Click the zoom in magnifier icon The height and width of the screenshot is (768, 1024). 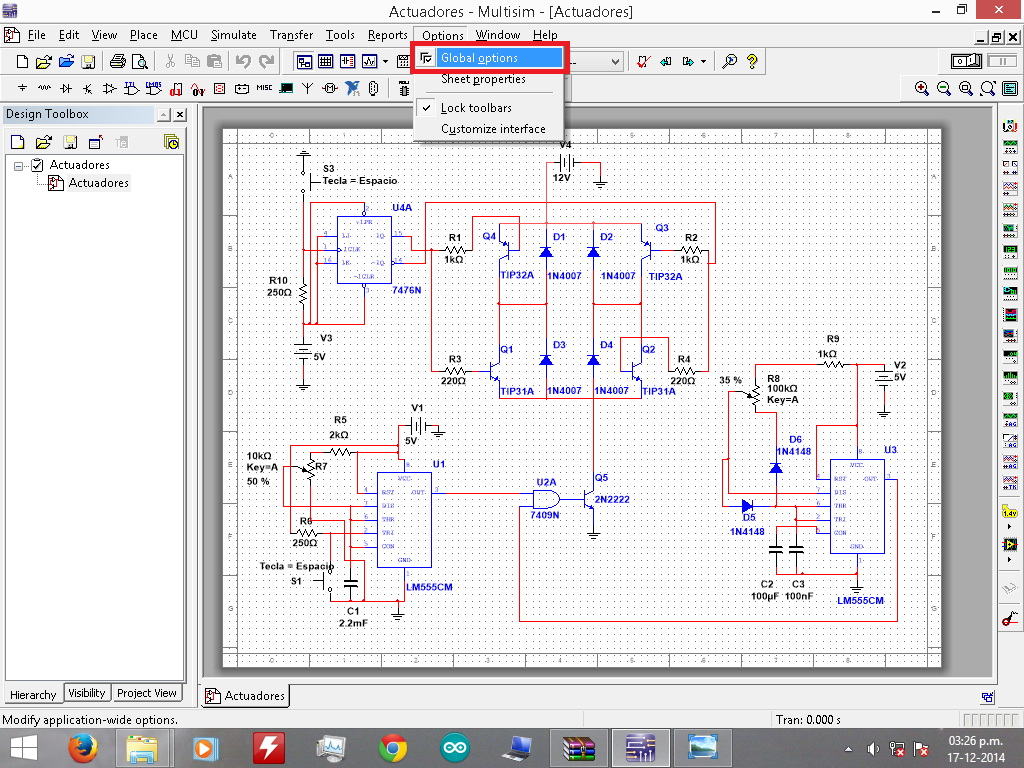click(922, 88)
